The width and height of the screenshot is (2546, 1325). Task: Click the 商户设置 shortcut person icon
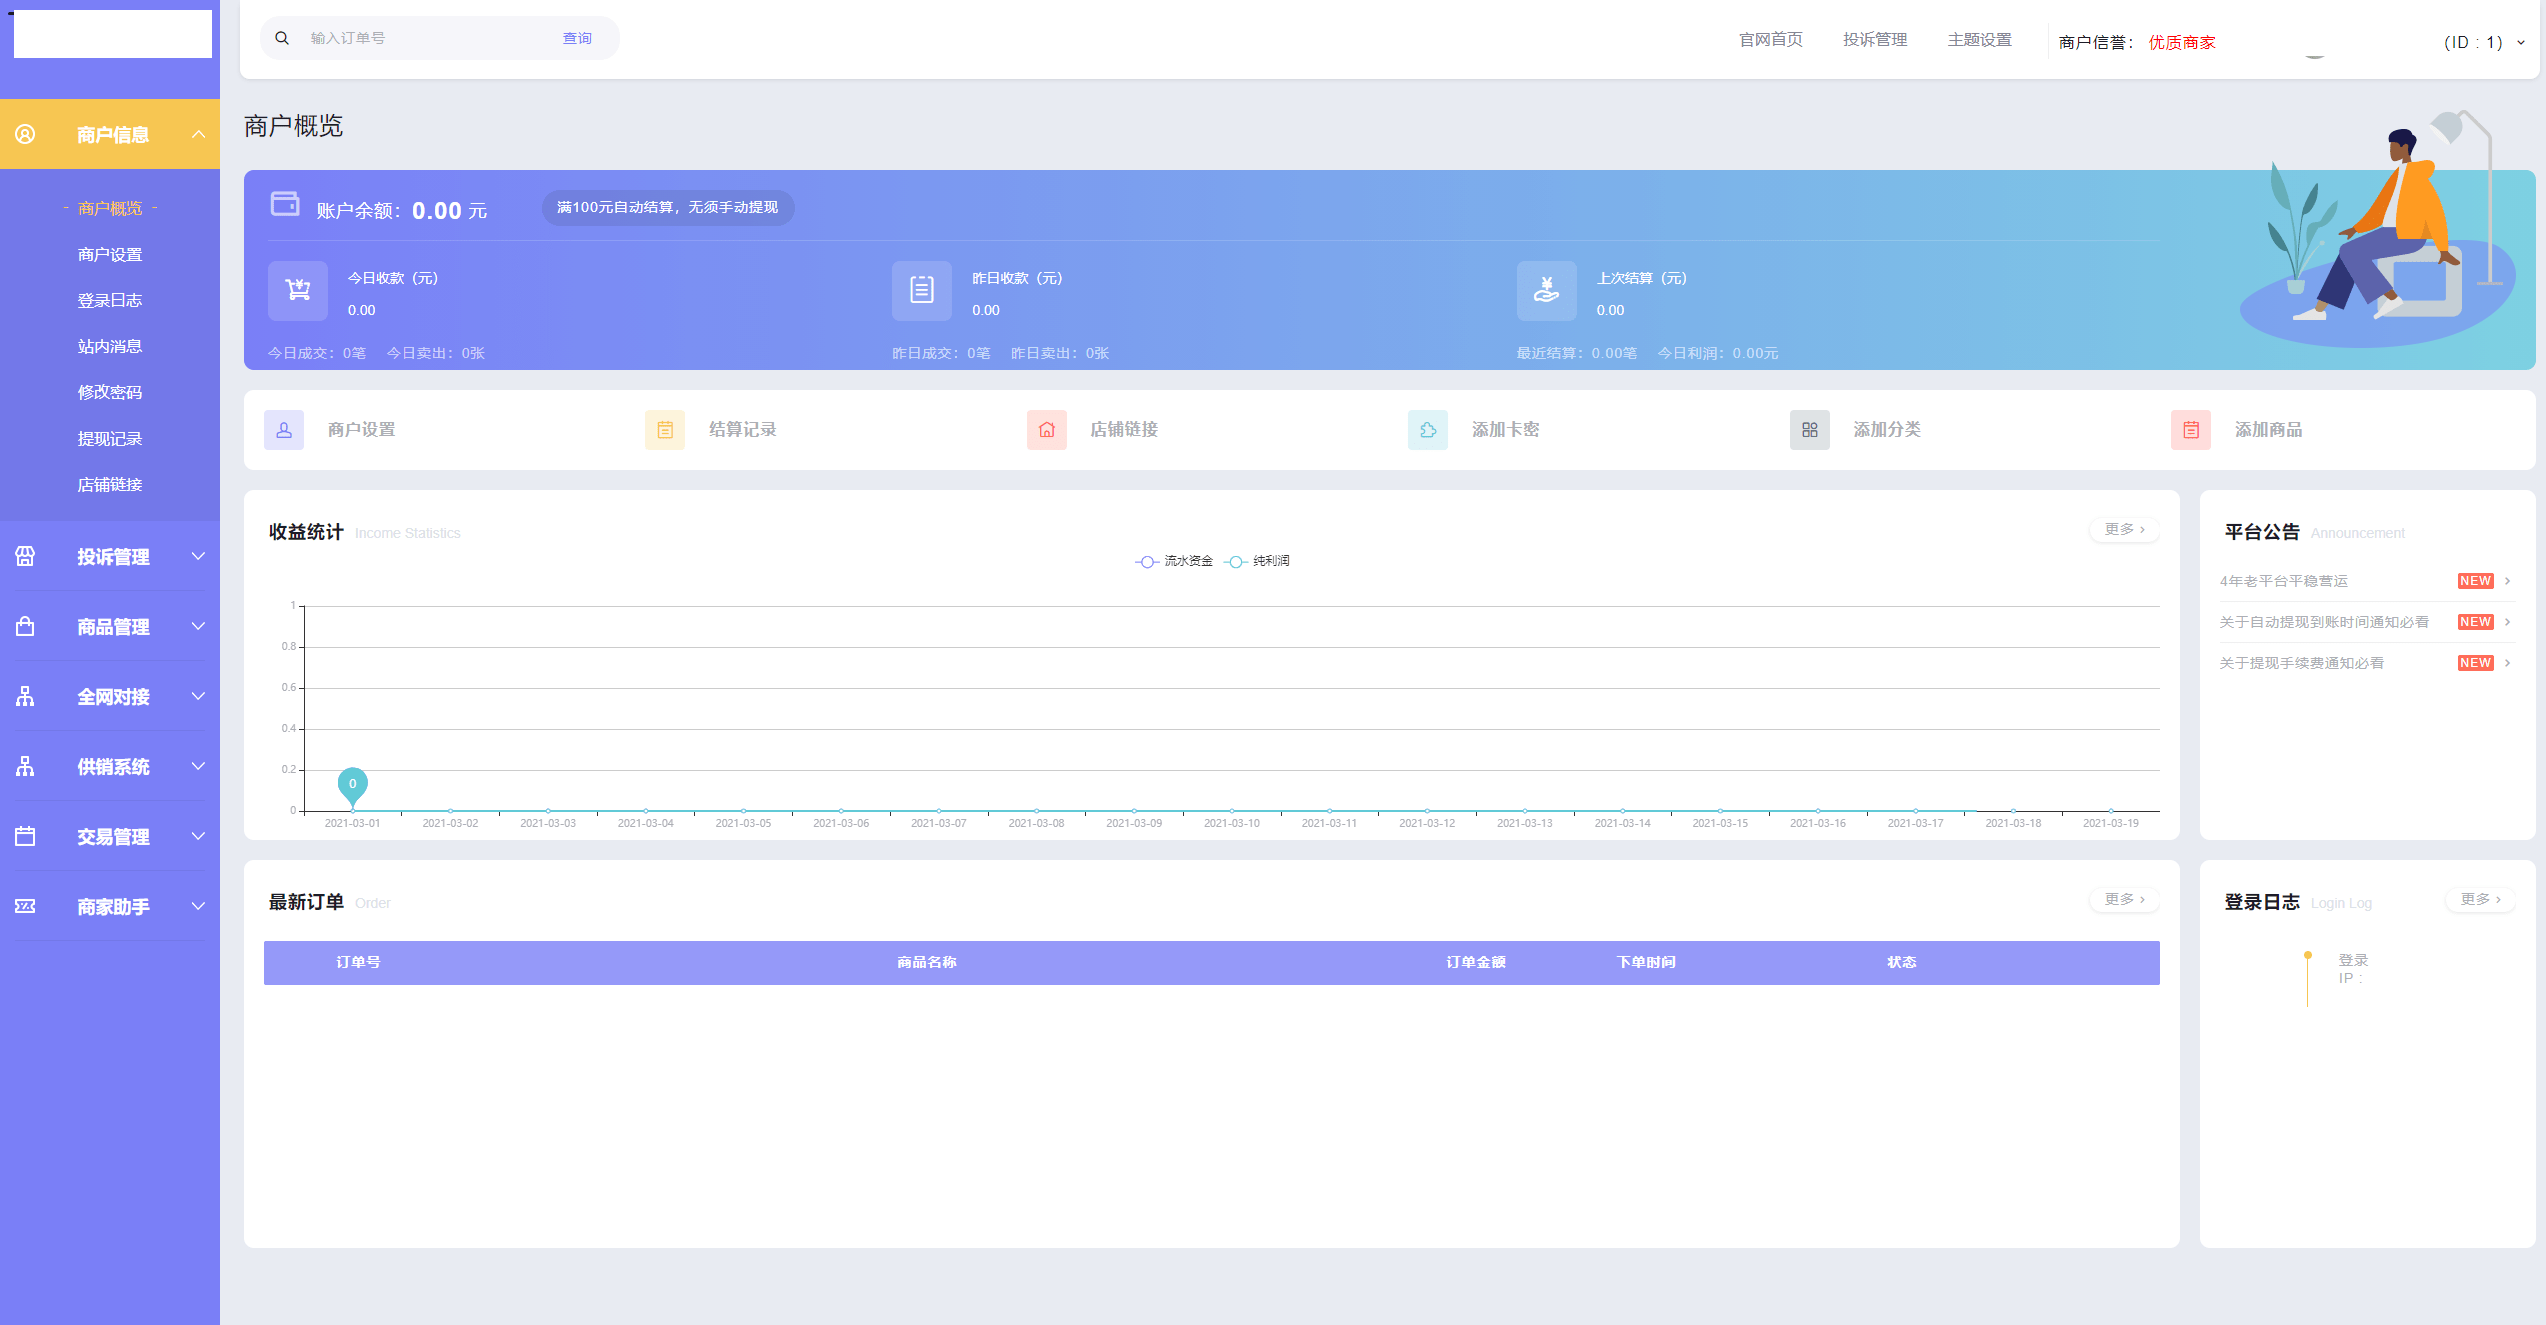pyautogui.click(x=284, y=430)
